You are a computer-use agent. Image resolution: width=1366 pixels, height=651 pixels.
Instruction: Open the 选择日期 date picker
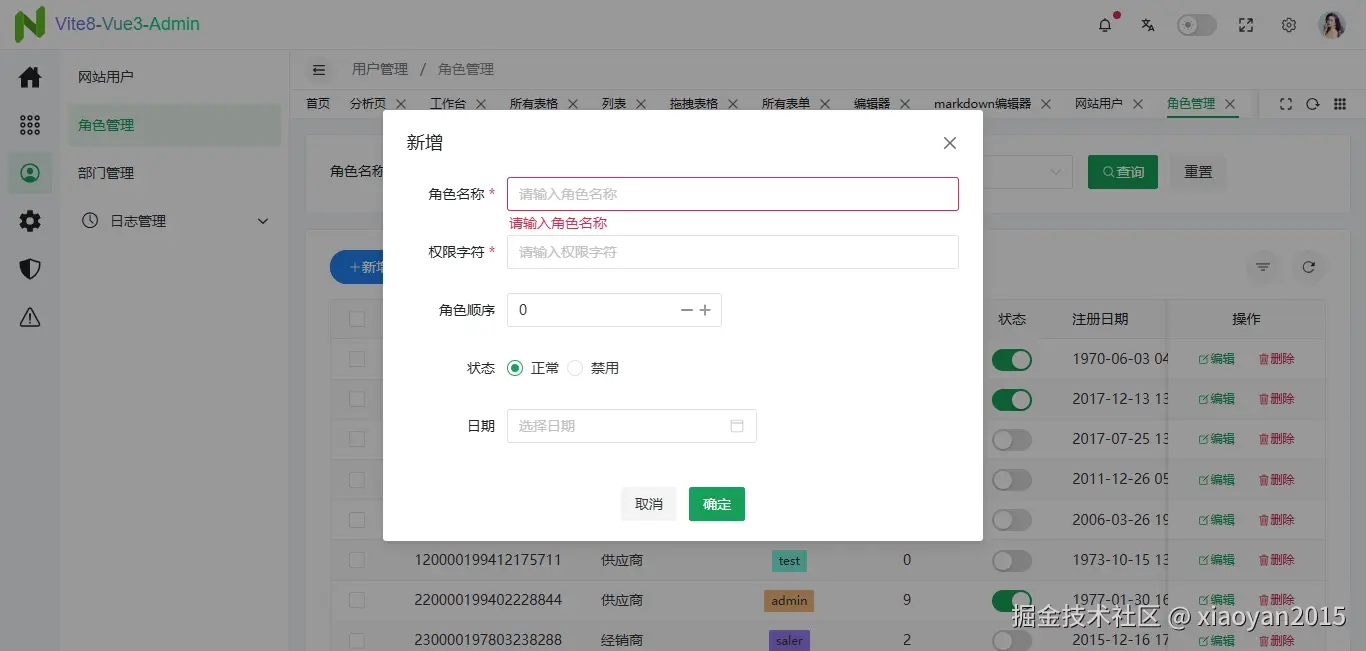pyautogui.click(x=632, y=426)
